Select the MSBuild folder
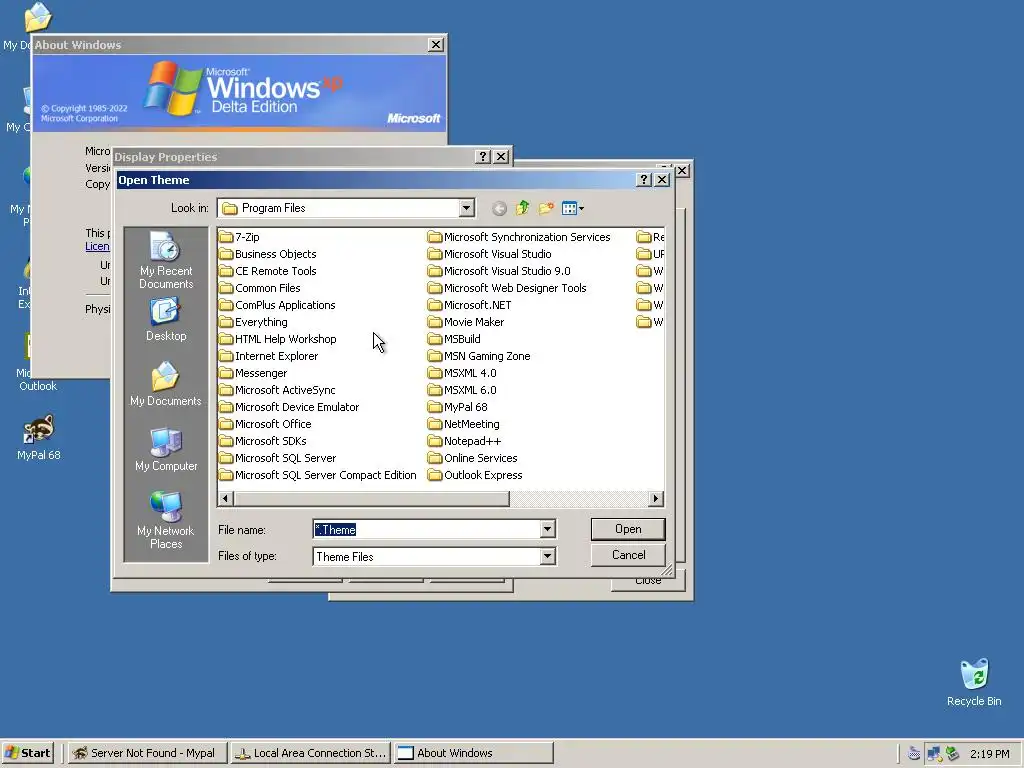 [455, 339]
